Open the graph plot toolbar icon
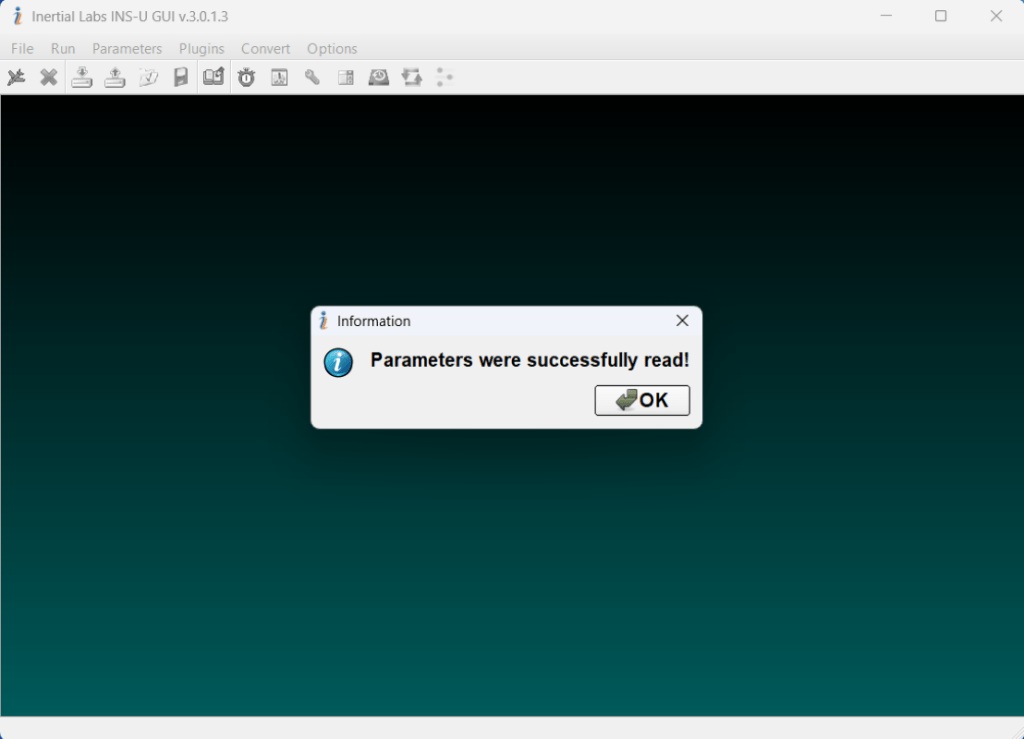This screenshot has height=739, width=1024. pos(279,77)
